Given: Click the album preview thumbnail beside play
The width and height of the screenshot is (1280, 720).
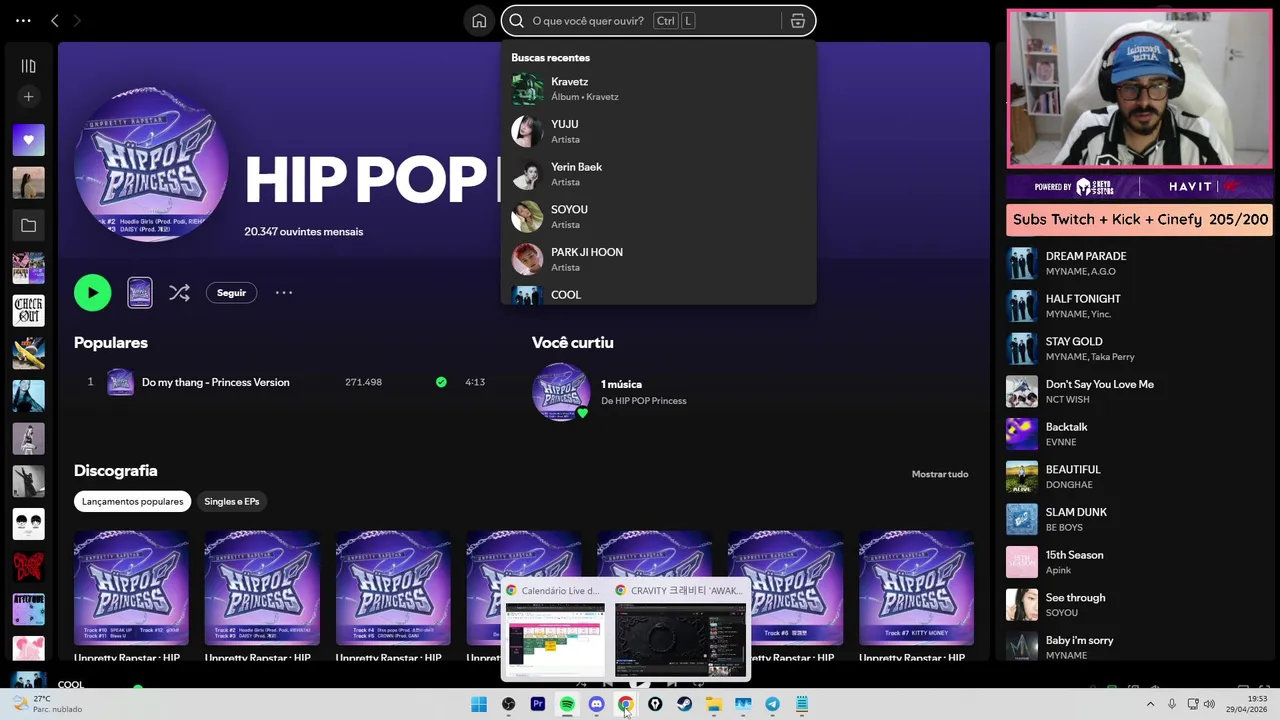Looking at the screenshot, I should (x=140, y=293).
